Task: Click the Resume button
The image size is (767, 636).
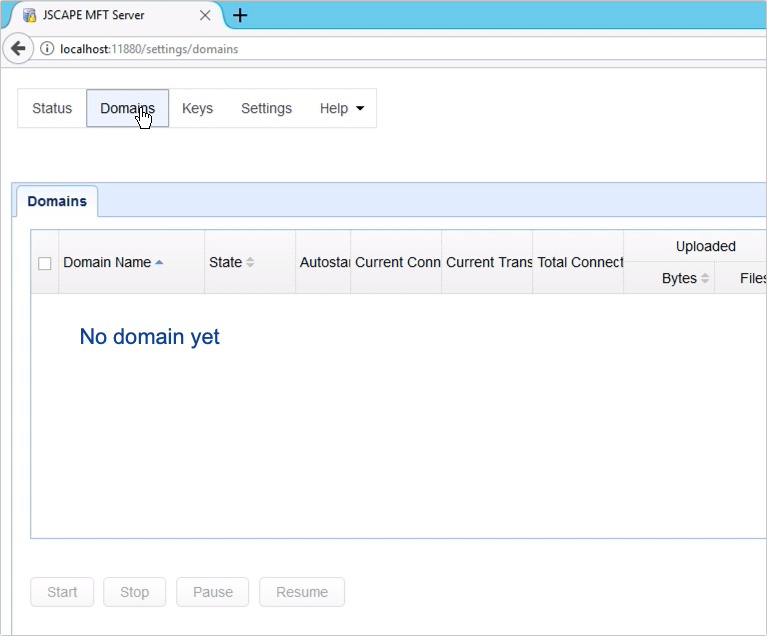Action: click(x=302, y=592)
